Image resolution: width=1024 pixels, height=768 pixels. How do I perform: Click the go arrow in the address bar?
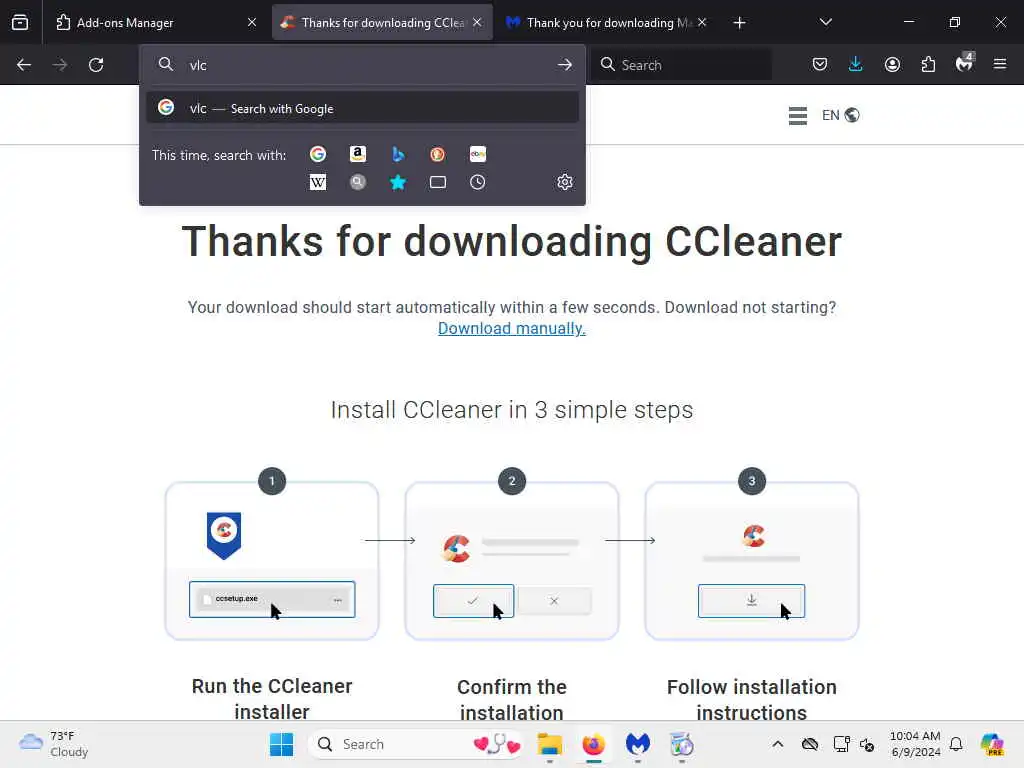564,65
